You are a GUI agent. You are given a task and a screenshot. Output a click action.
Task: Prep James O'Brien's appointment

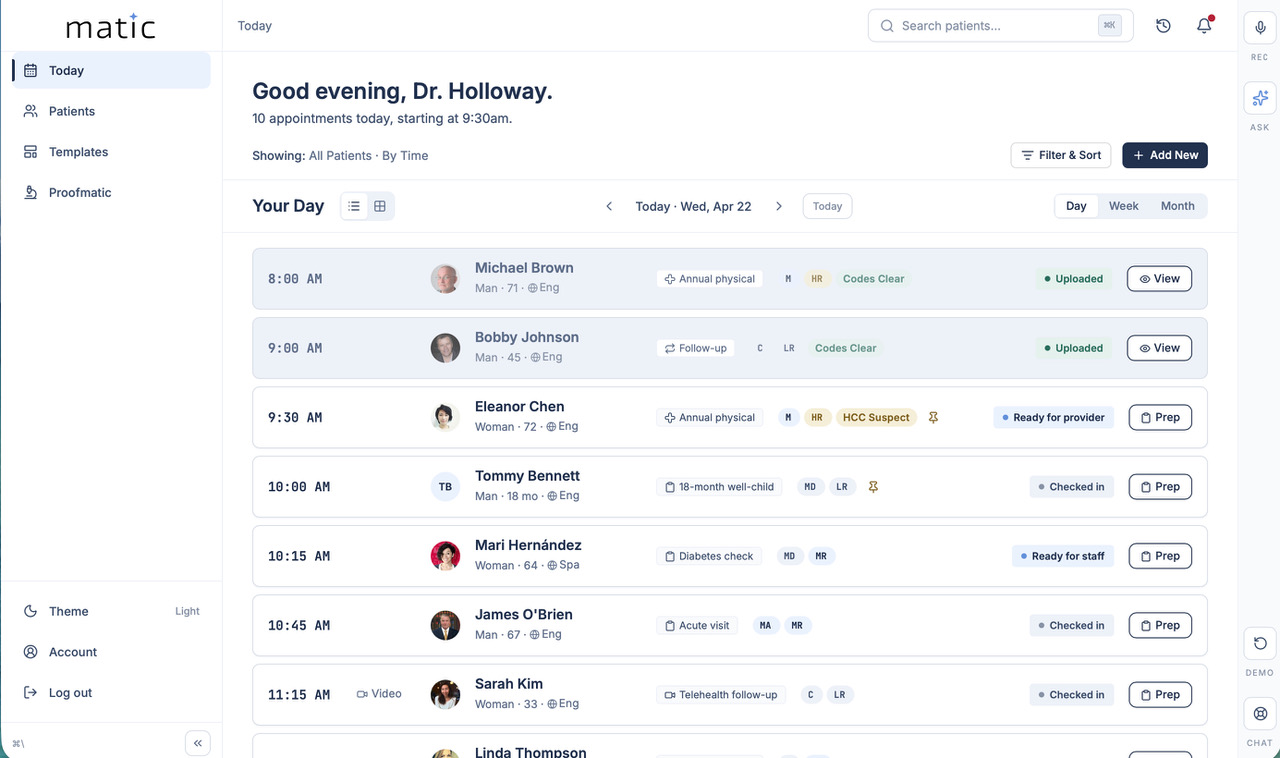click(x=1160, y=625)
